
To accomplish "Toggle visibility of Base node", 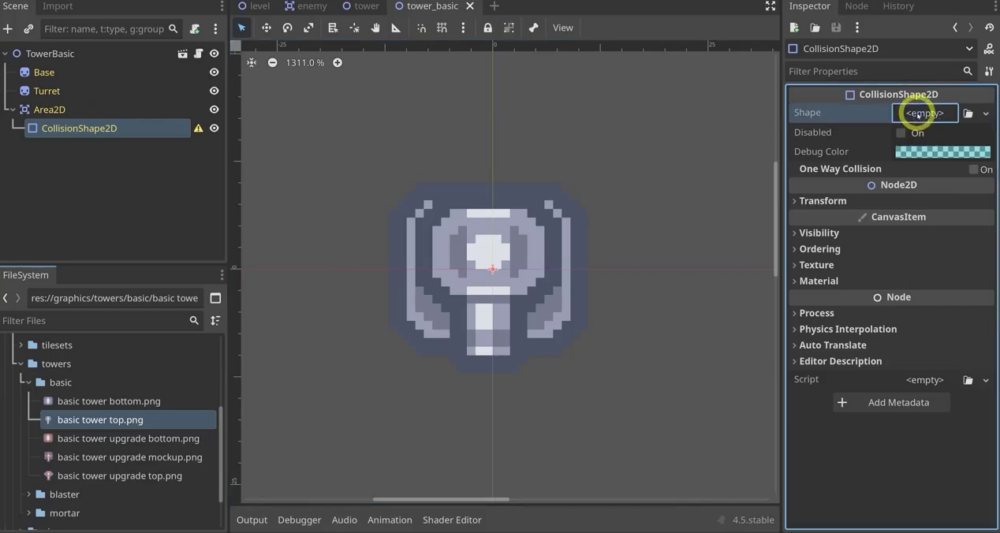I will (x=214, y=72).
